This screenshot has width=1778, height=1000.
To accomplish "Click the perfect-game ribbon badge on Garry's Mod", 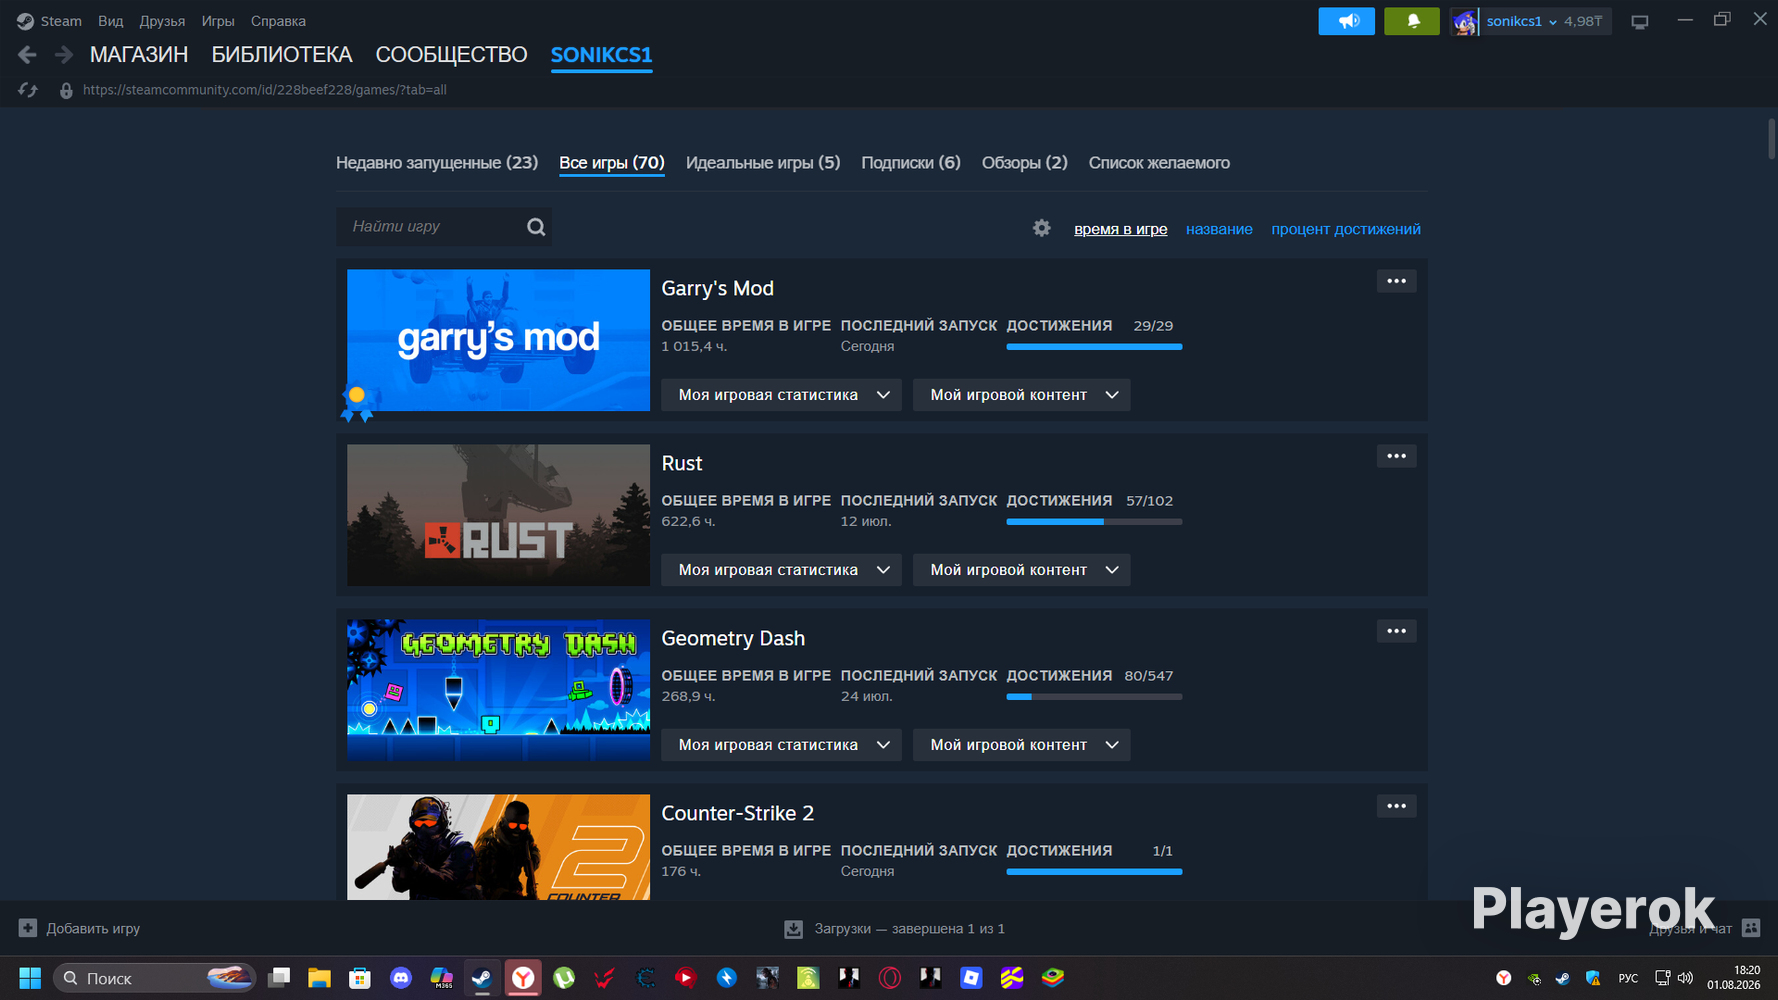I will [x=357, y=401].
